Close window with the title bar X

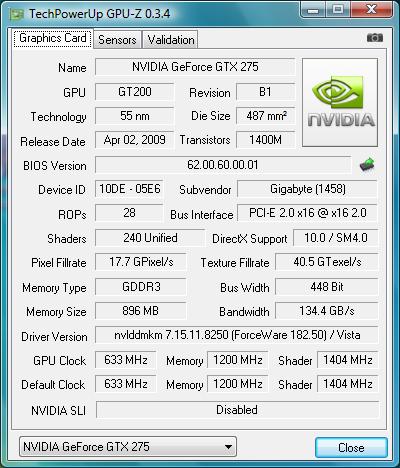371,10
